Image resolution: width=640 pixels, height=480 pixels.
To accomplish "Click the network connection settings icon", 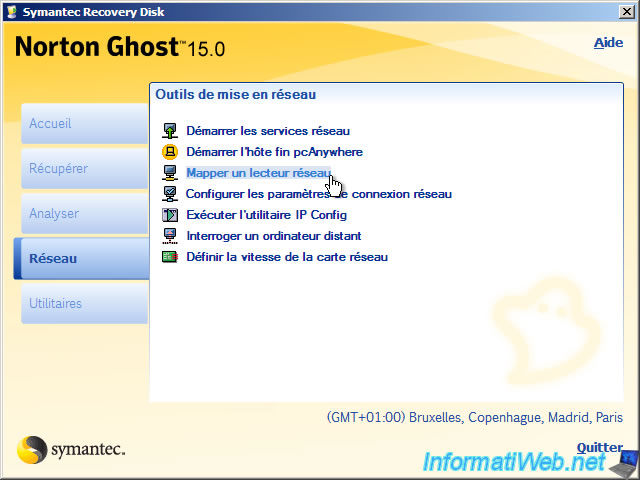I will (x=170, y=194).
